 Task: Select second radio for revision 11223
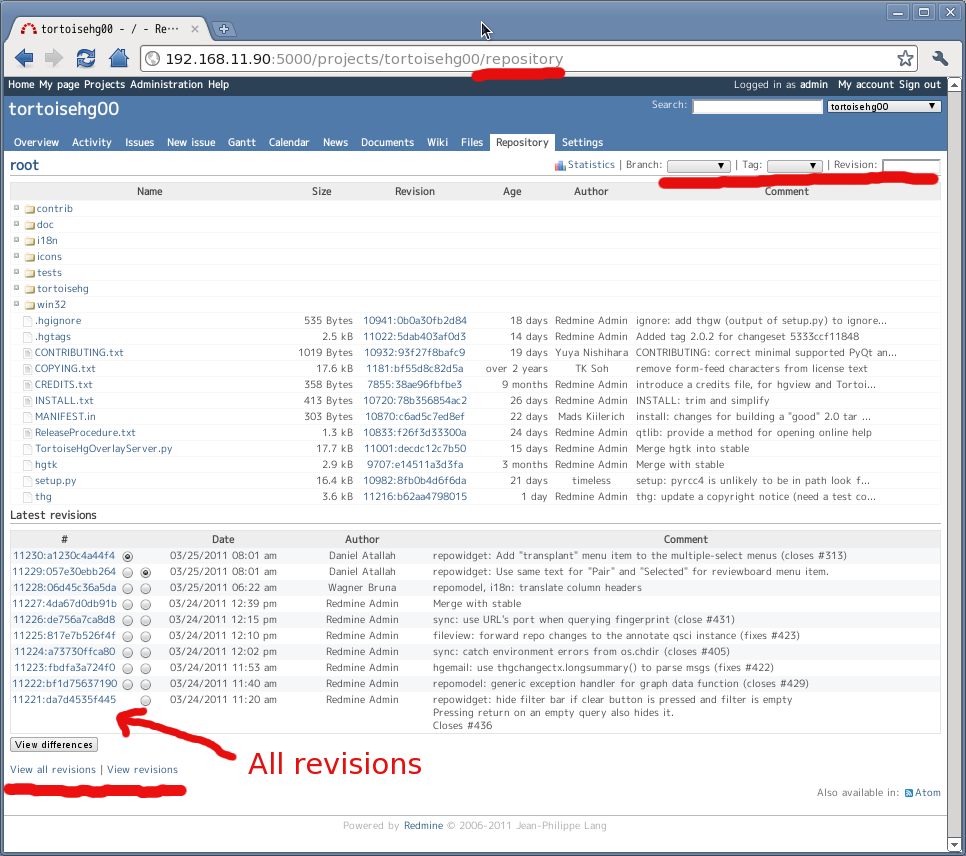click(145, 669)
